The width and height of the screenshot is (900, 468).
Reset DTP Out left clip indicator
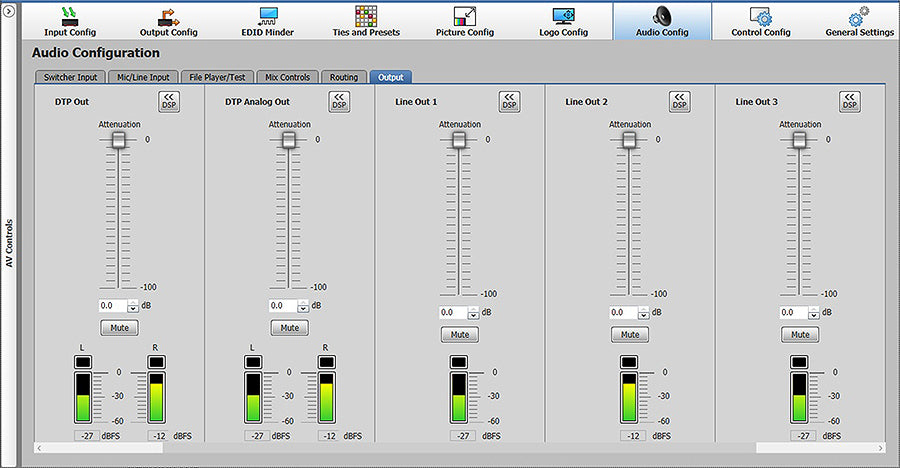coord(83,362)
